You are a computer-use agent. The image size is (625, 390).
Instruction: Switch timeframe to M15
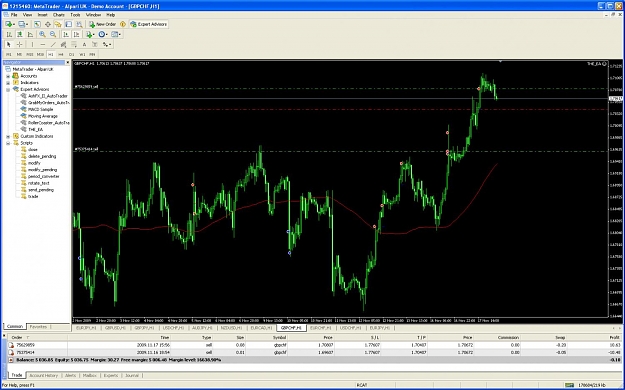pos(29,54)
